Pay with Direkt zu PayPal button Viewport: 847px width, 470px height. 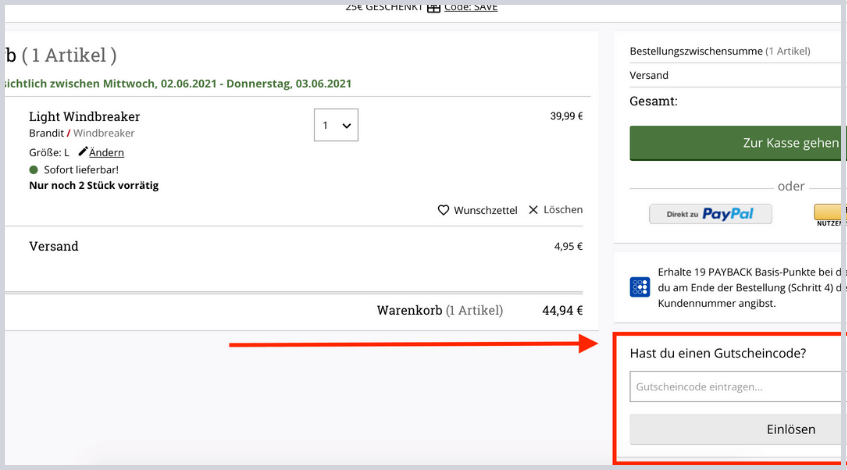point(710,214)
